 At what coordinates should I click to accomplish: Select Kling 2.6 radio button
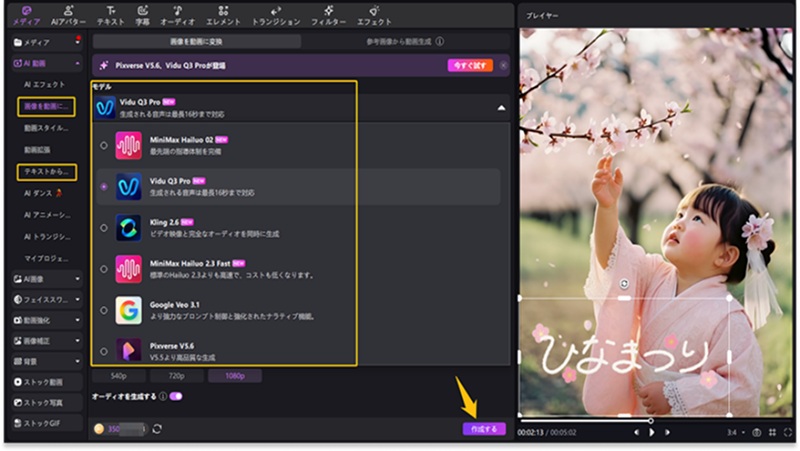pos(104,228)
